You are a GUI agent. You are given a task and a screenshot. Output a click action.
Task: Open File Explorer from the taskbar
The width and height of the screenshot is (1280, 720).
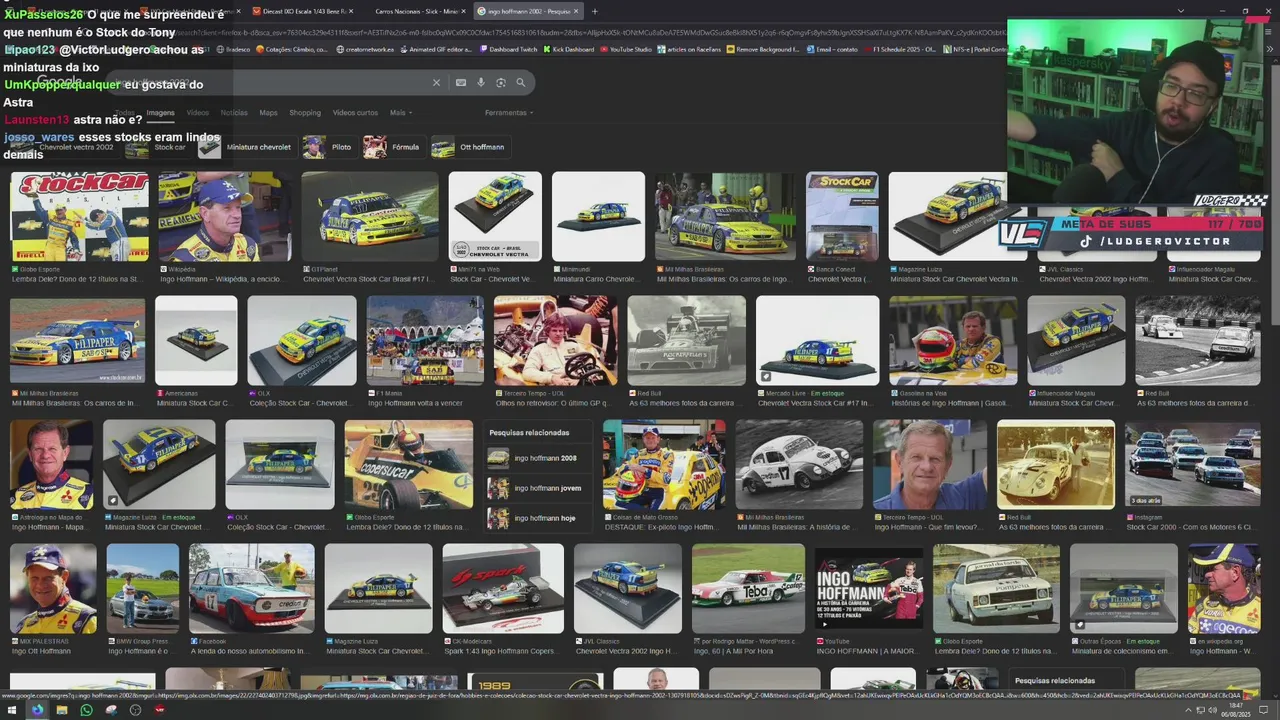pyautogui.click(x=62, y=710)
